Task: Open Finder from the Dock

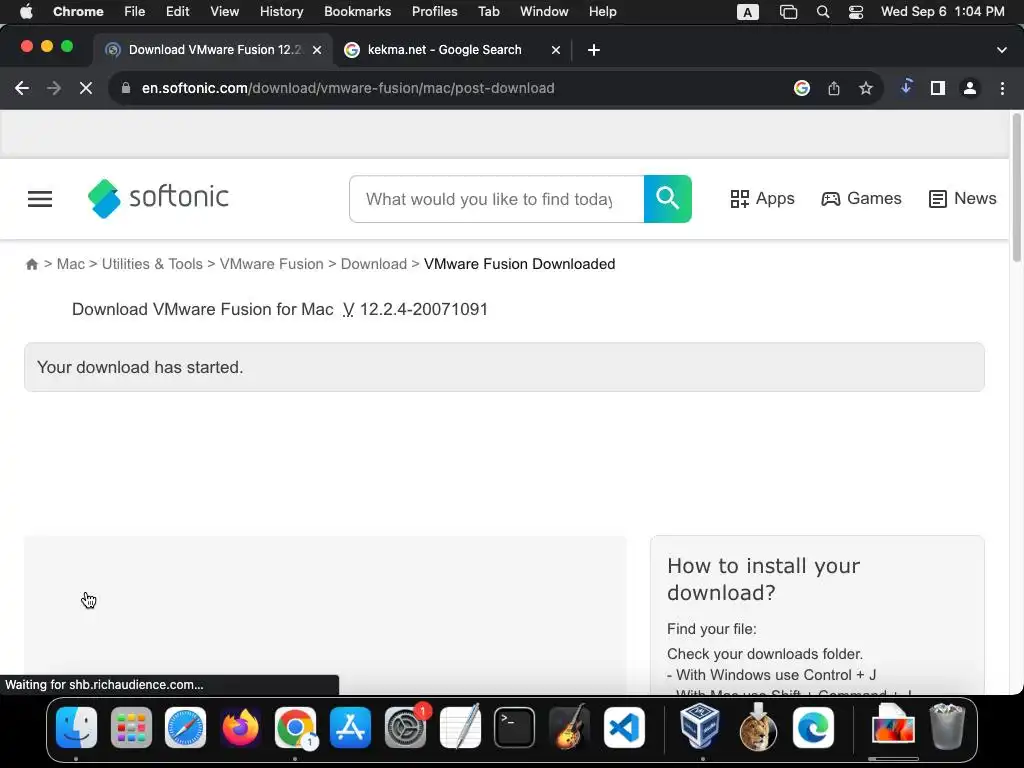Action: 76,728
